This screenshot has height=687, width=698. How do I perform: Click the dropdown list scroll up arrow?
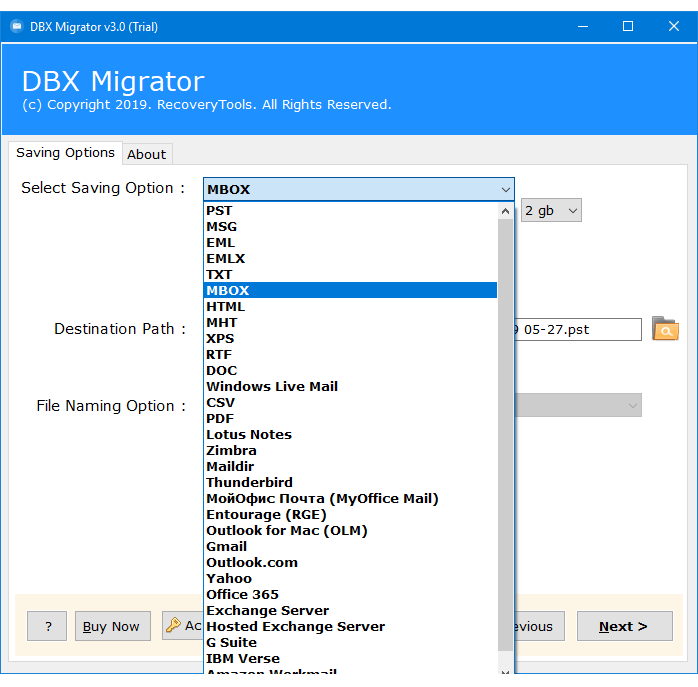pyautogui.click(x=505, y=211)
